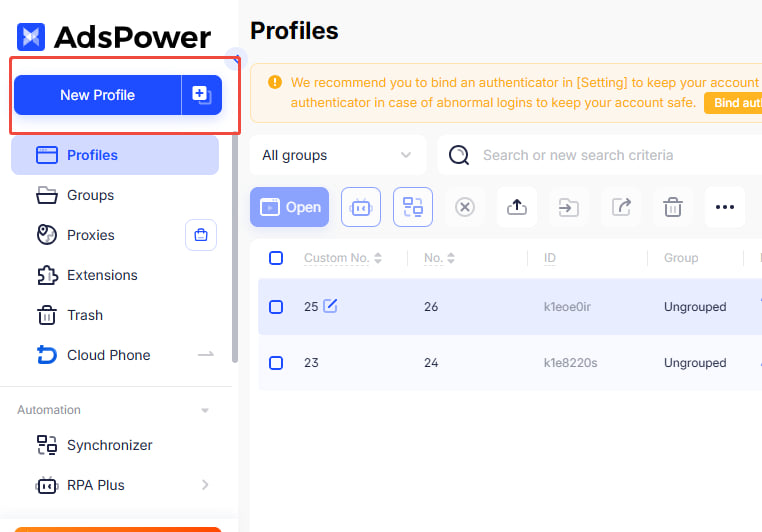Open the Profiles sidebar item
Screen dimensions: 762x532
pyautogui.click(x=115, y=155)
